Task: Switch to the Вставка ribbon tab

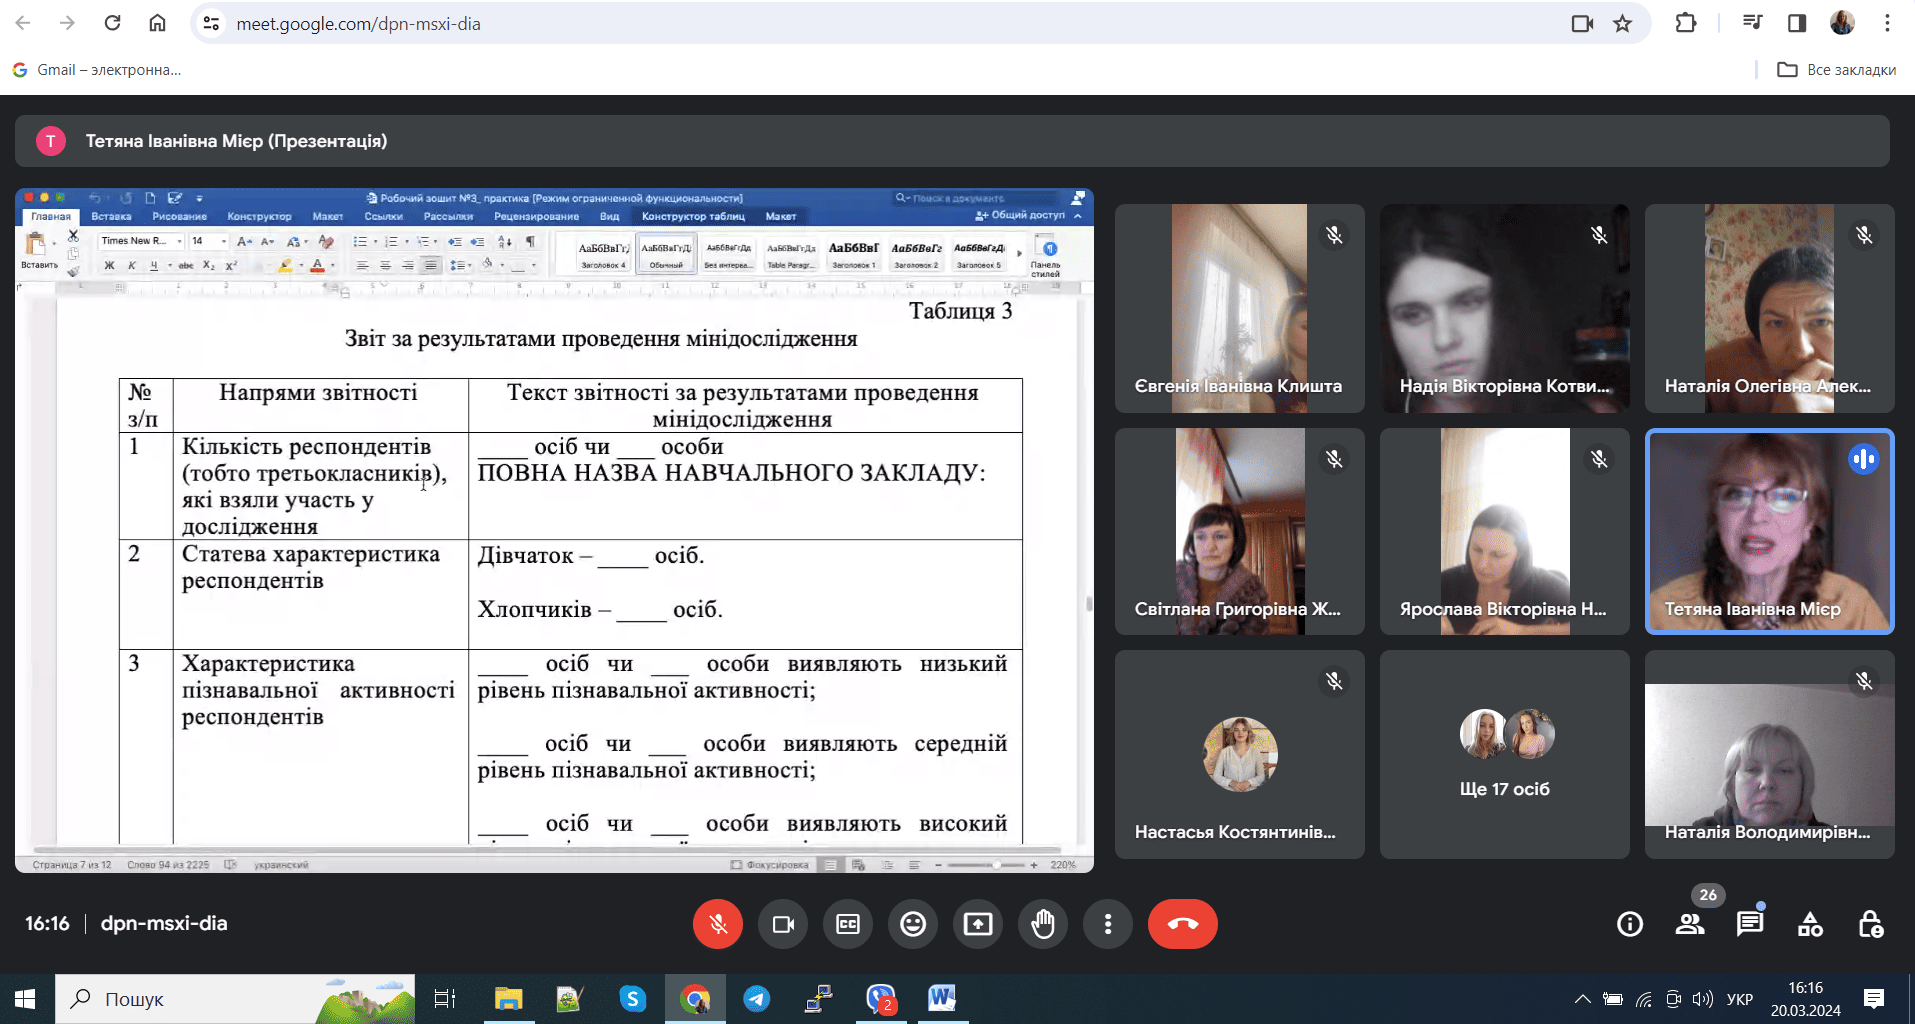Action: click(113, 216)
